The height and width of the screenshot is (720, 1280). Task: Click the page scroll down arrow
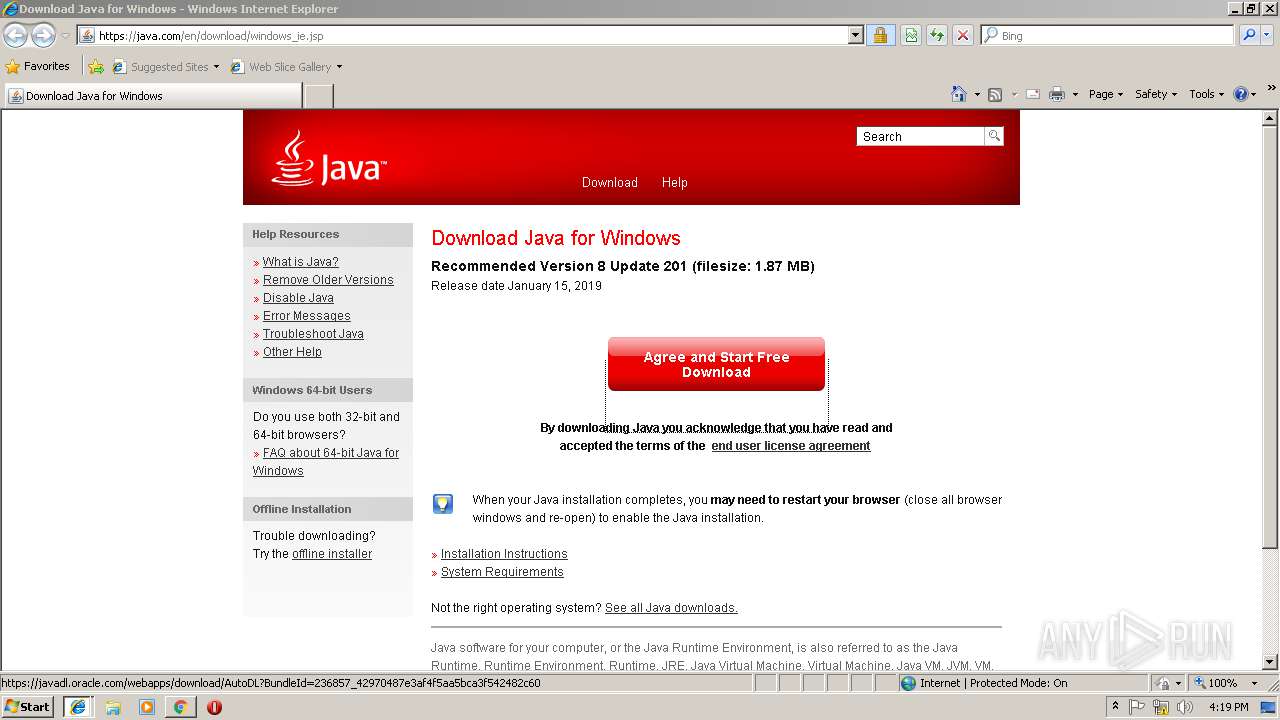click(x=1270, y=662)
